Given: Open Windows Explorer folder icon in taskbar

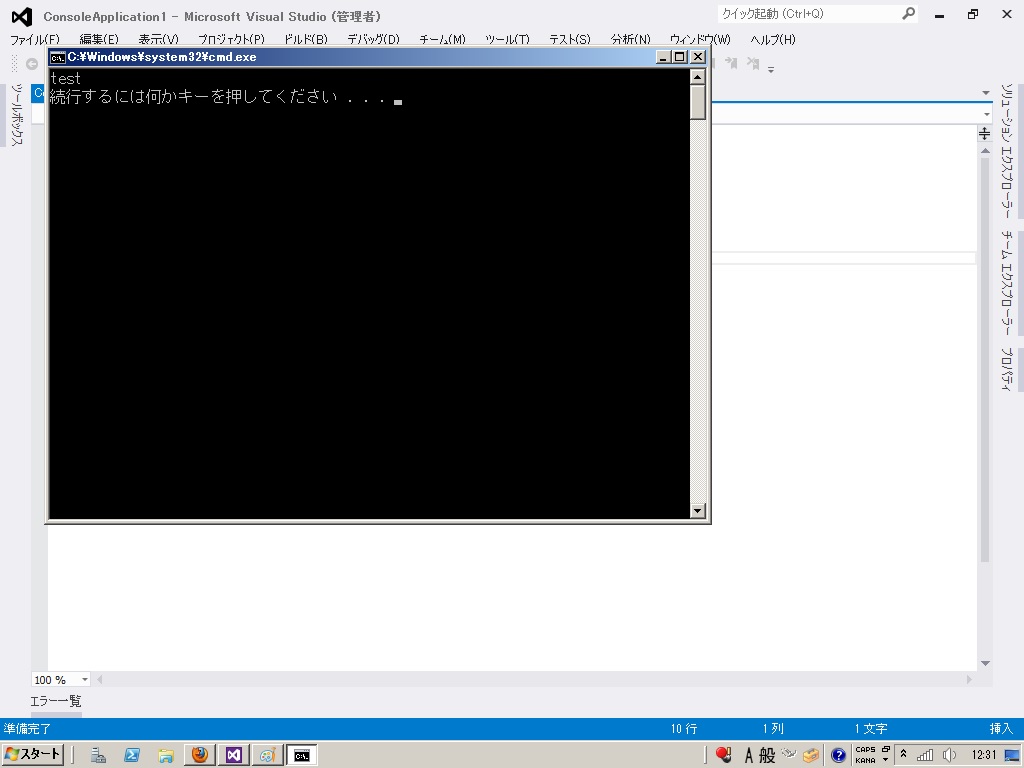Looking at the screenshot, I should coord(166,756).
